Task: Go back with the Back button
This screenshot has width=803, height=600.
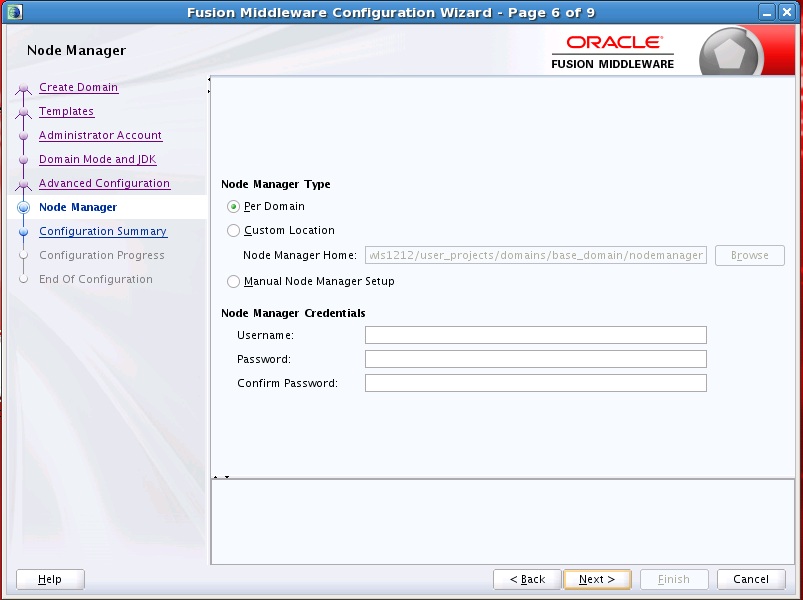Action: 527,580
